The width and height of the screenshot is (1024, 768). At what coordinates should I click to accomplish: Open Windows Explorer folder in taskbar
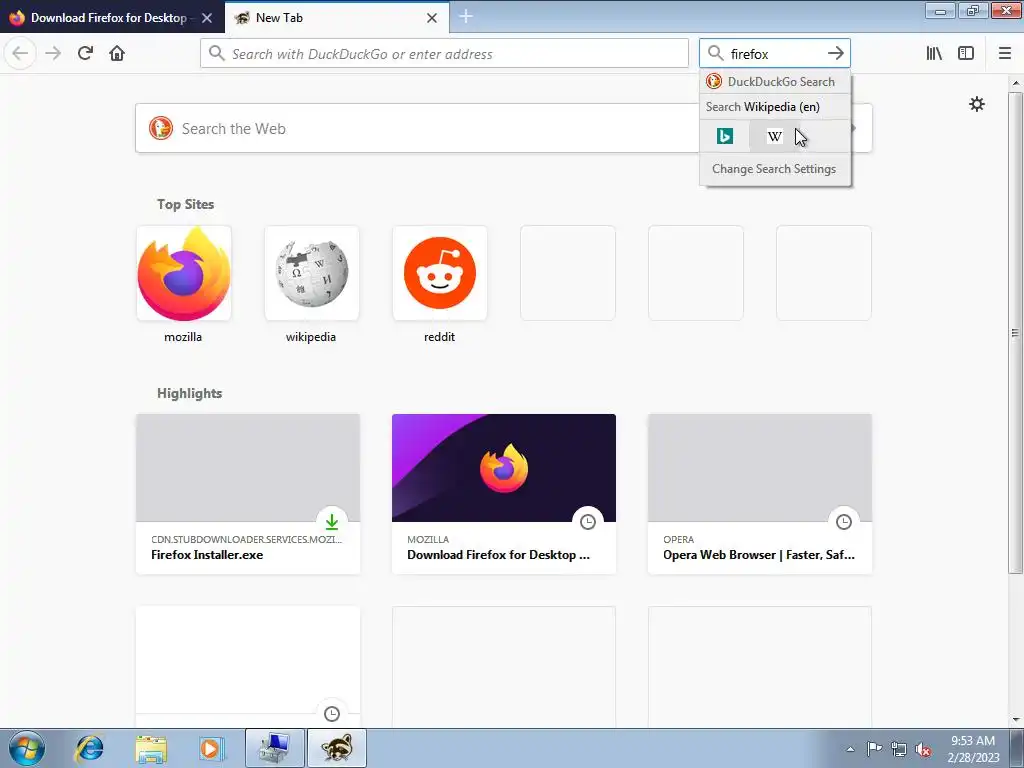[151, 748]
